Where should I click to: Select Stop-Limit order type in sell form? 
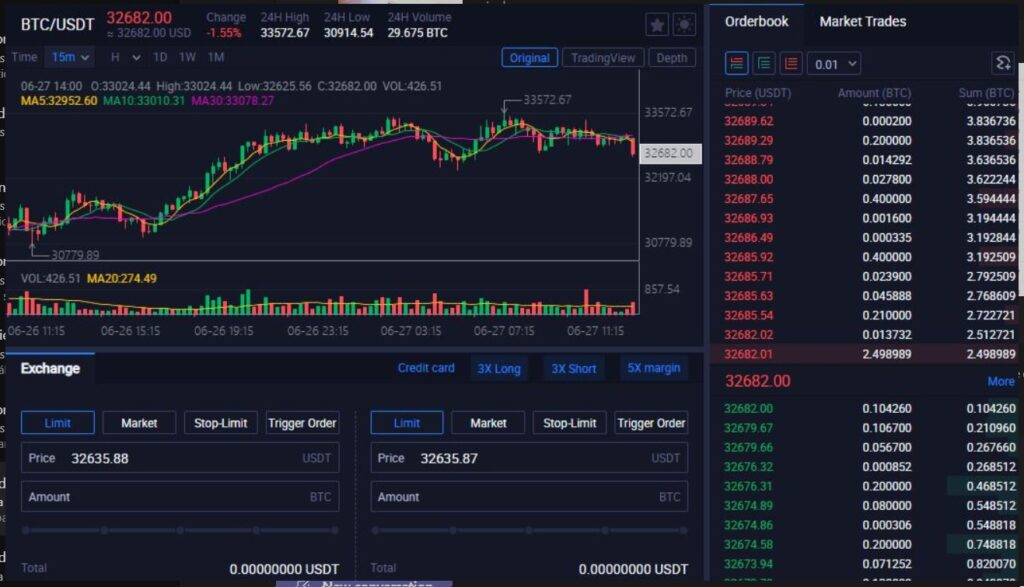pyautogui.click(x=569, y=423)
